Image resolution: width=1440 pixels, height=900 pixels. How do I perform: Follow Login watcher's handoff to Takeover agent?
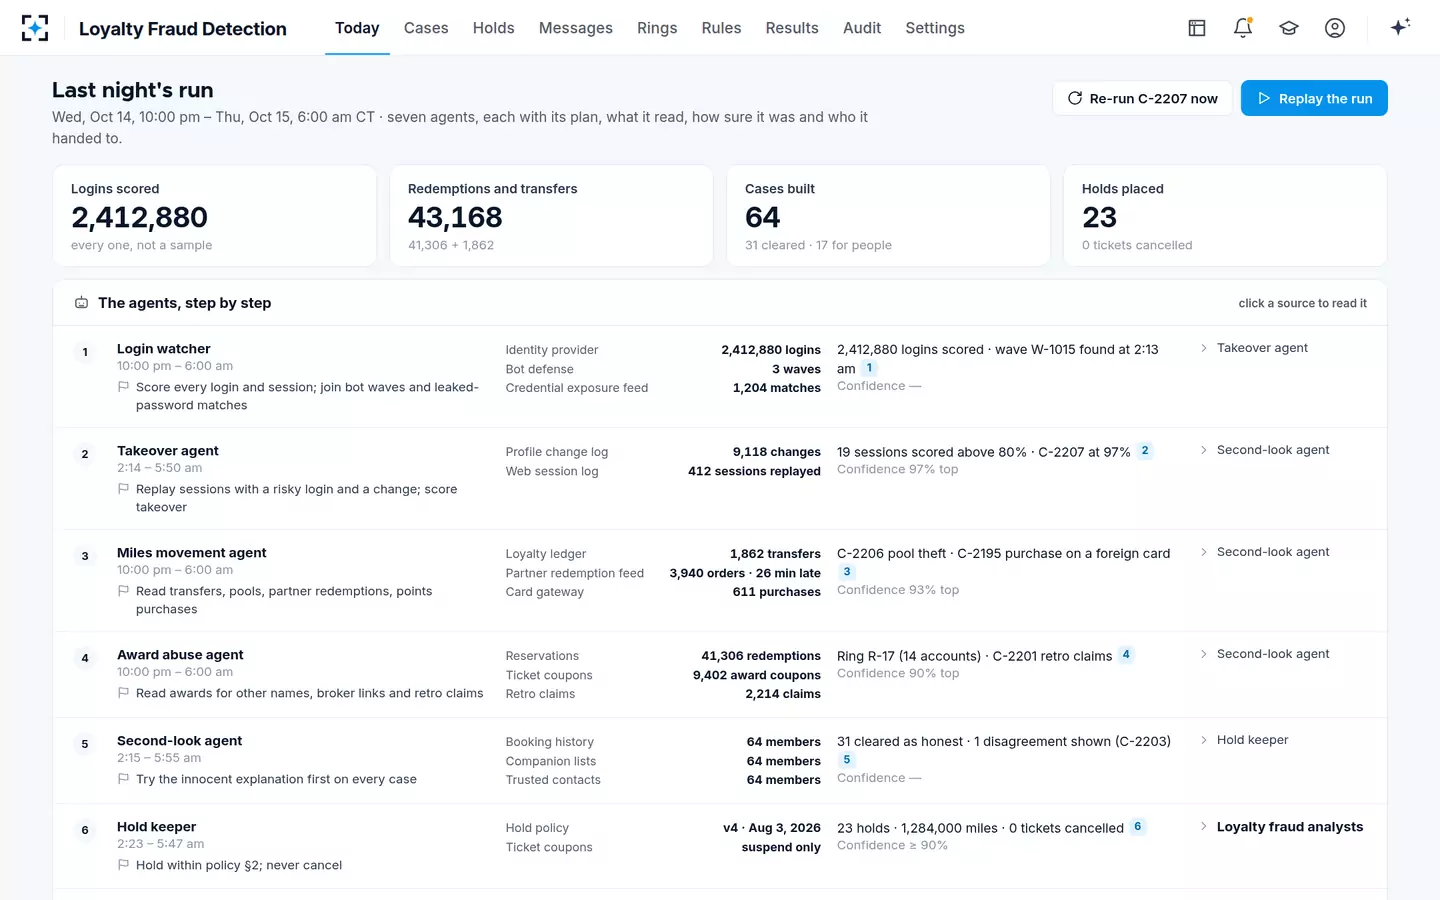1262,348
